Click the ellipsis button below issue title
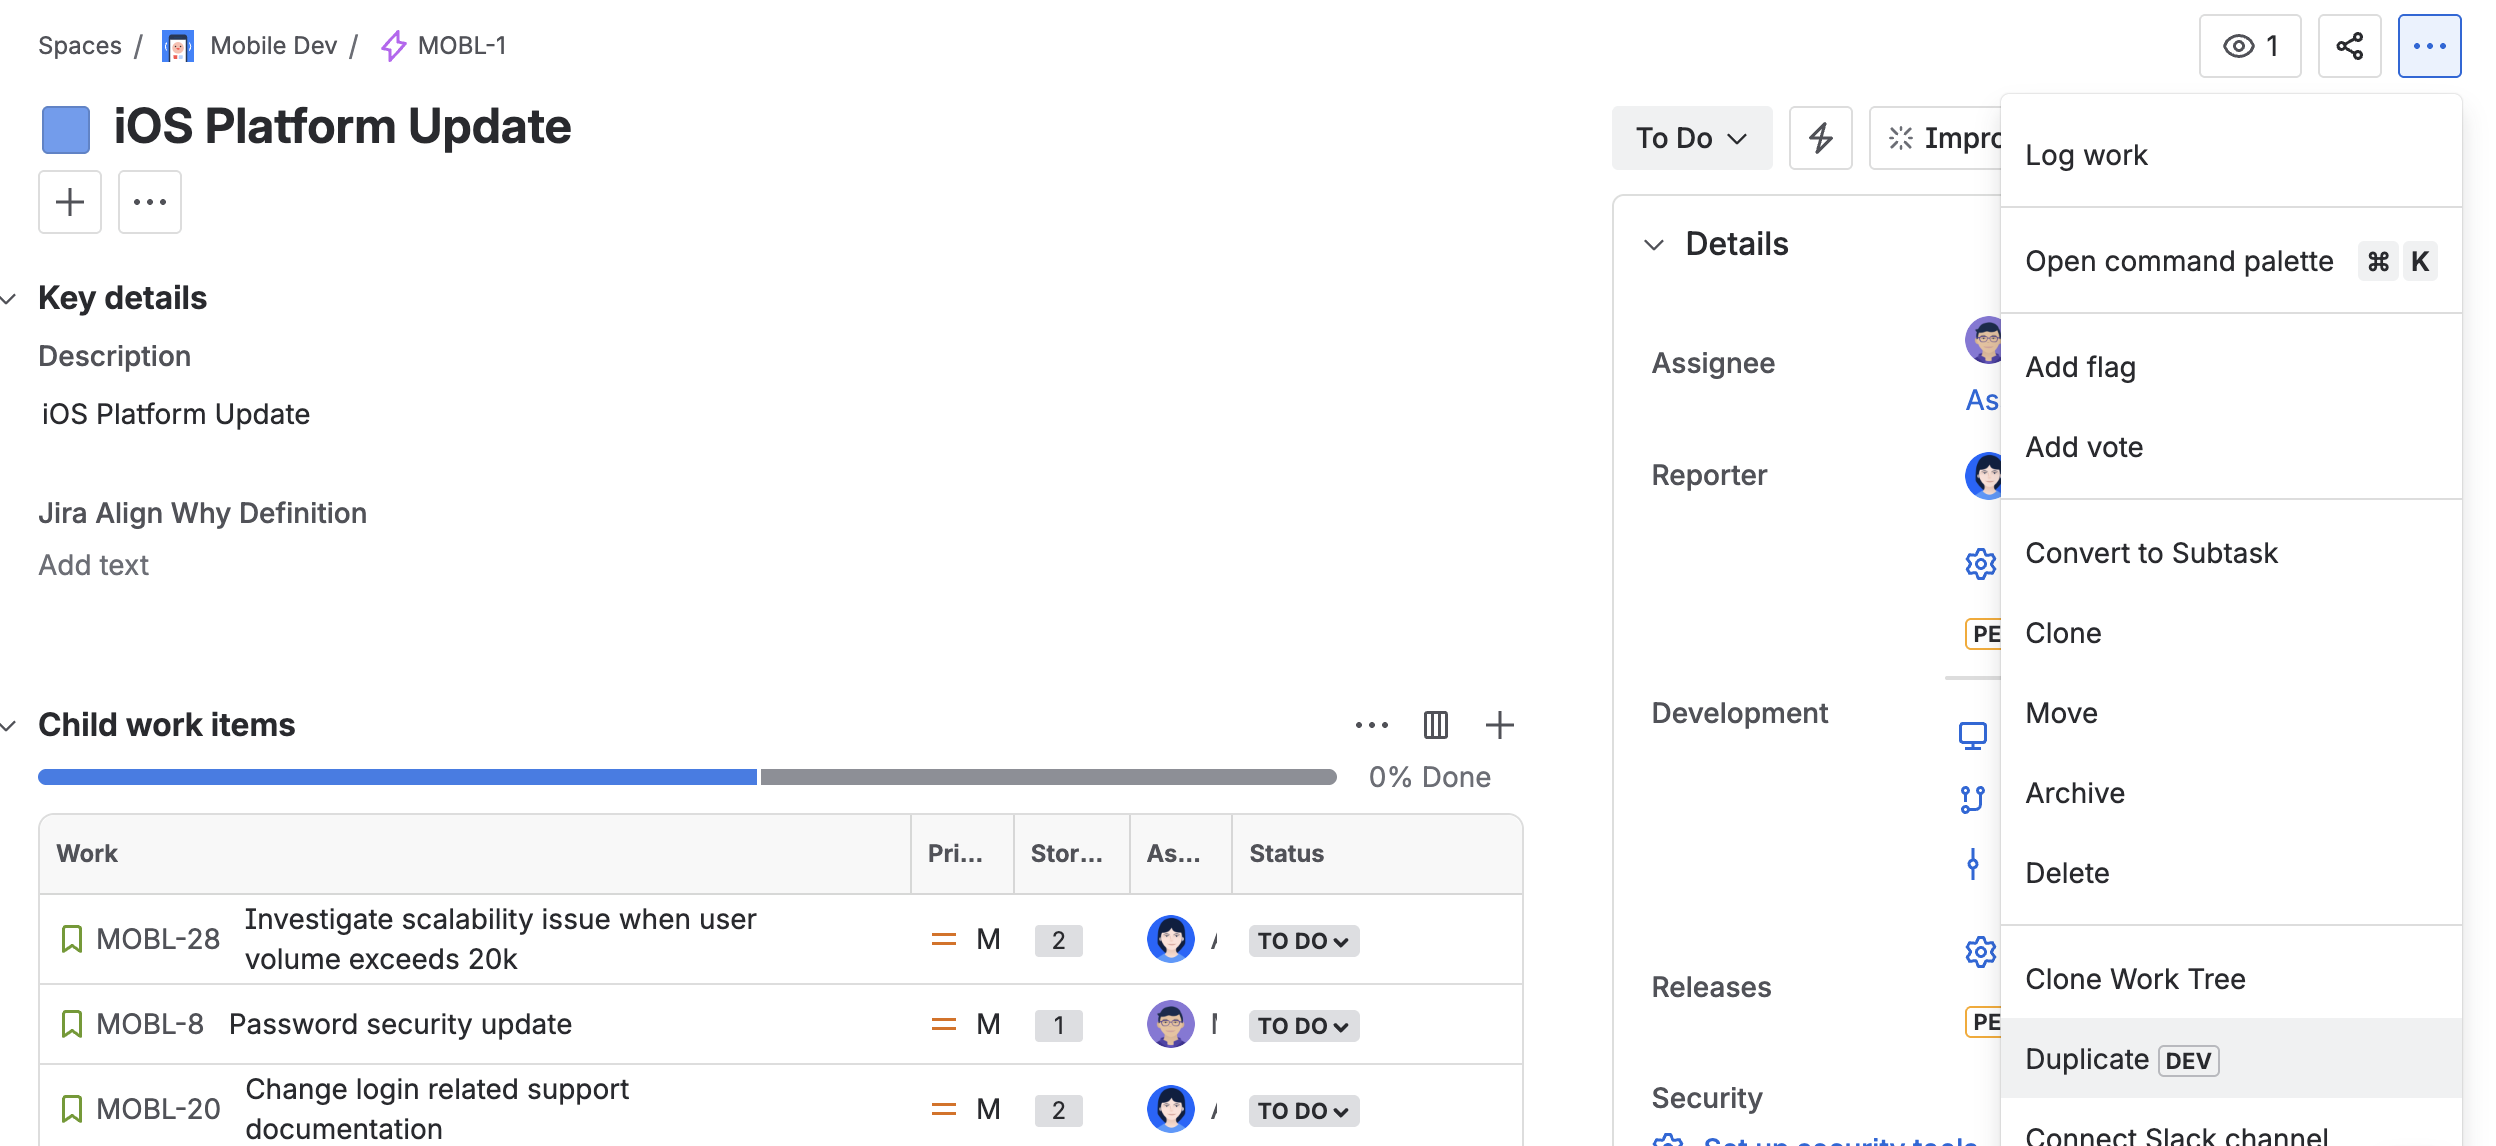 click(x=150, y=202)
